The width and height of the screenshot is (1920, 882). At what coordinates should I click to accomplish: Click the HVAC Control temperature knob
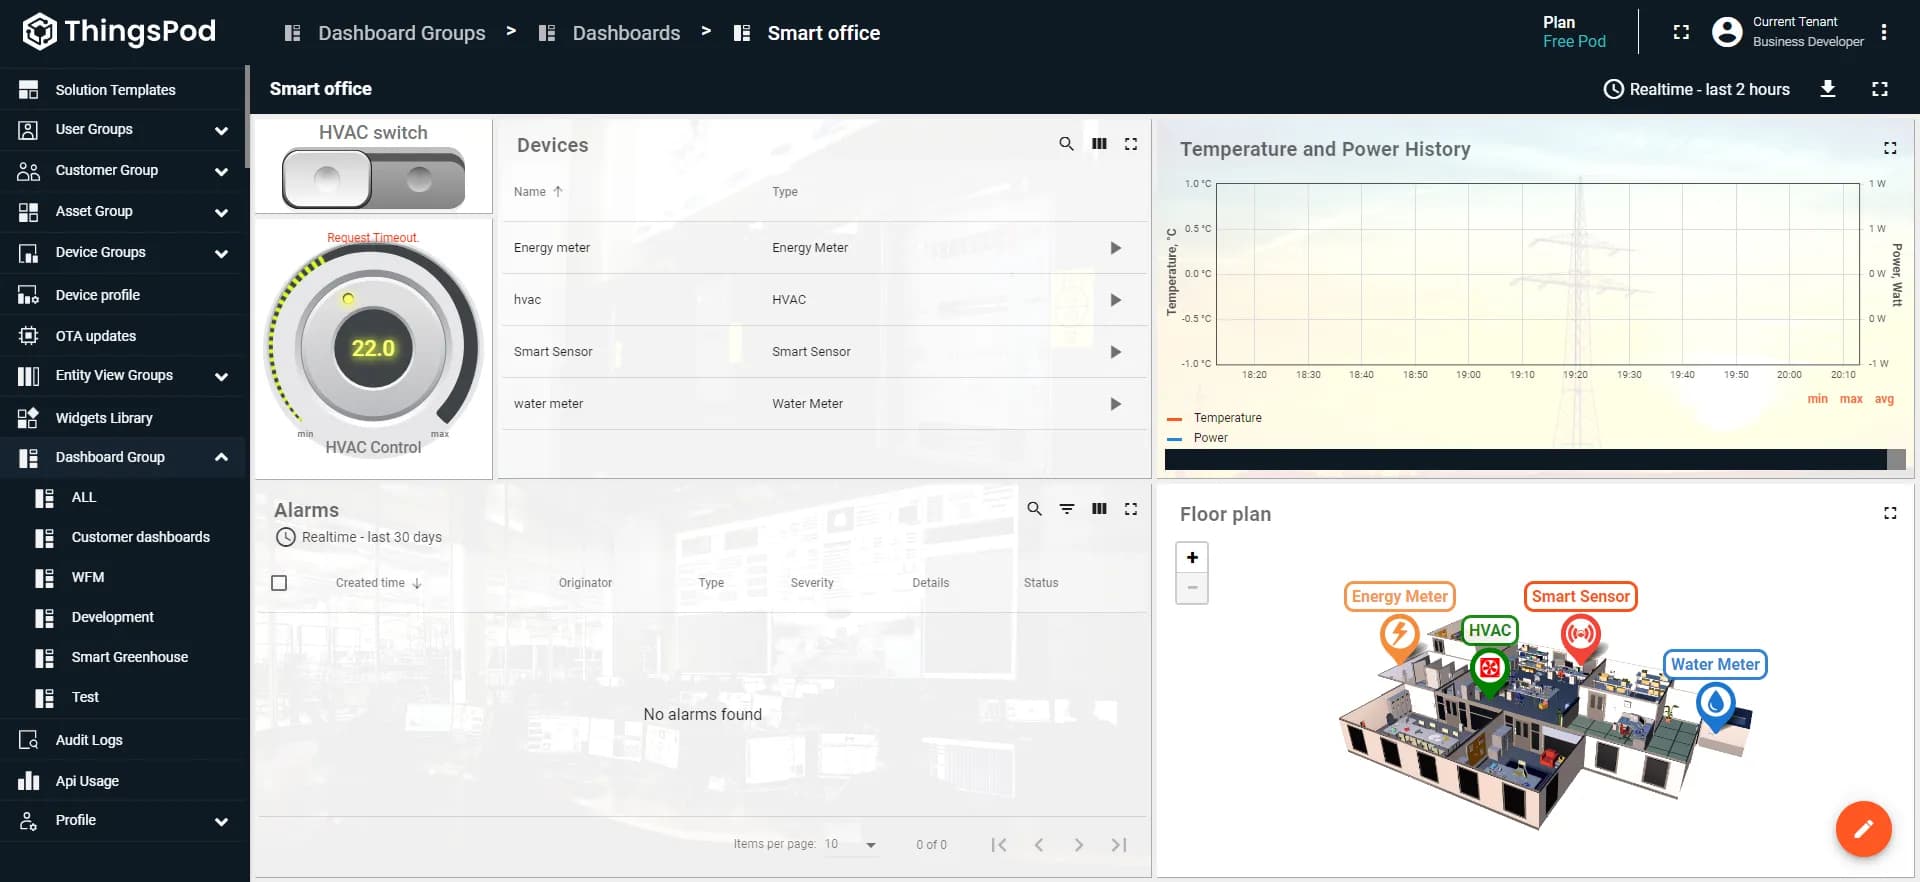click(373, 348)
